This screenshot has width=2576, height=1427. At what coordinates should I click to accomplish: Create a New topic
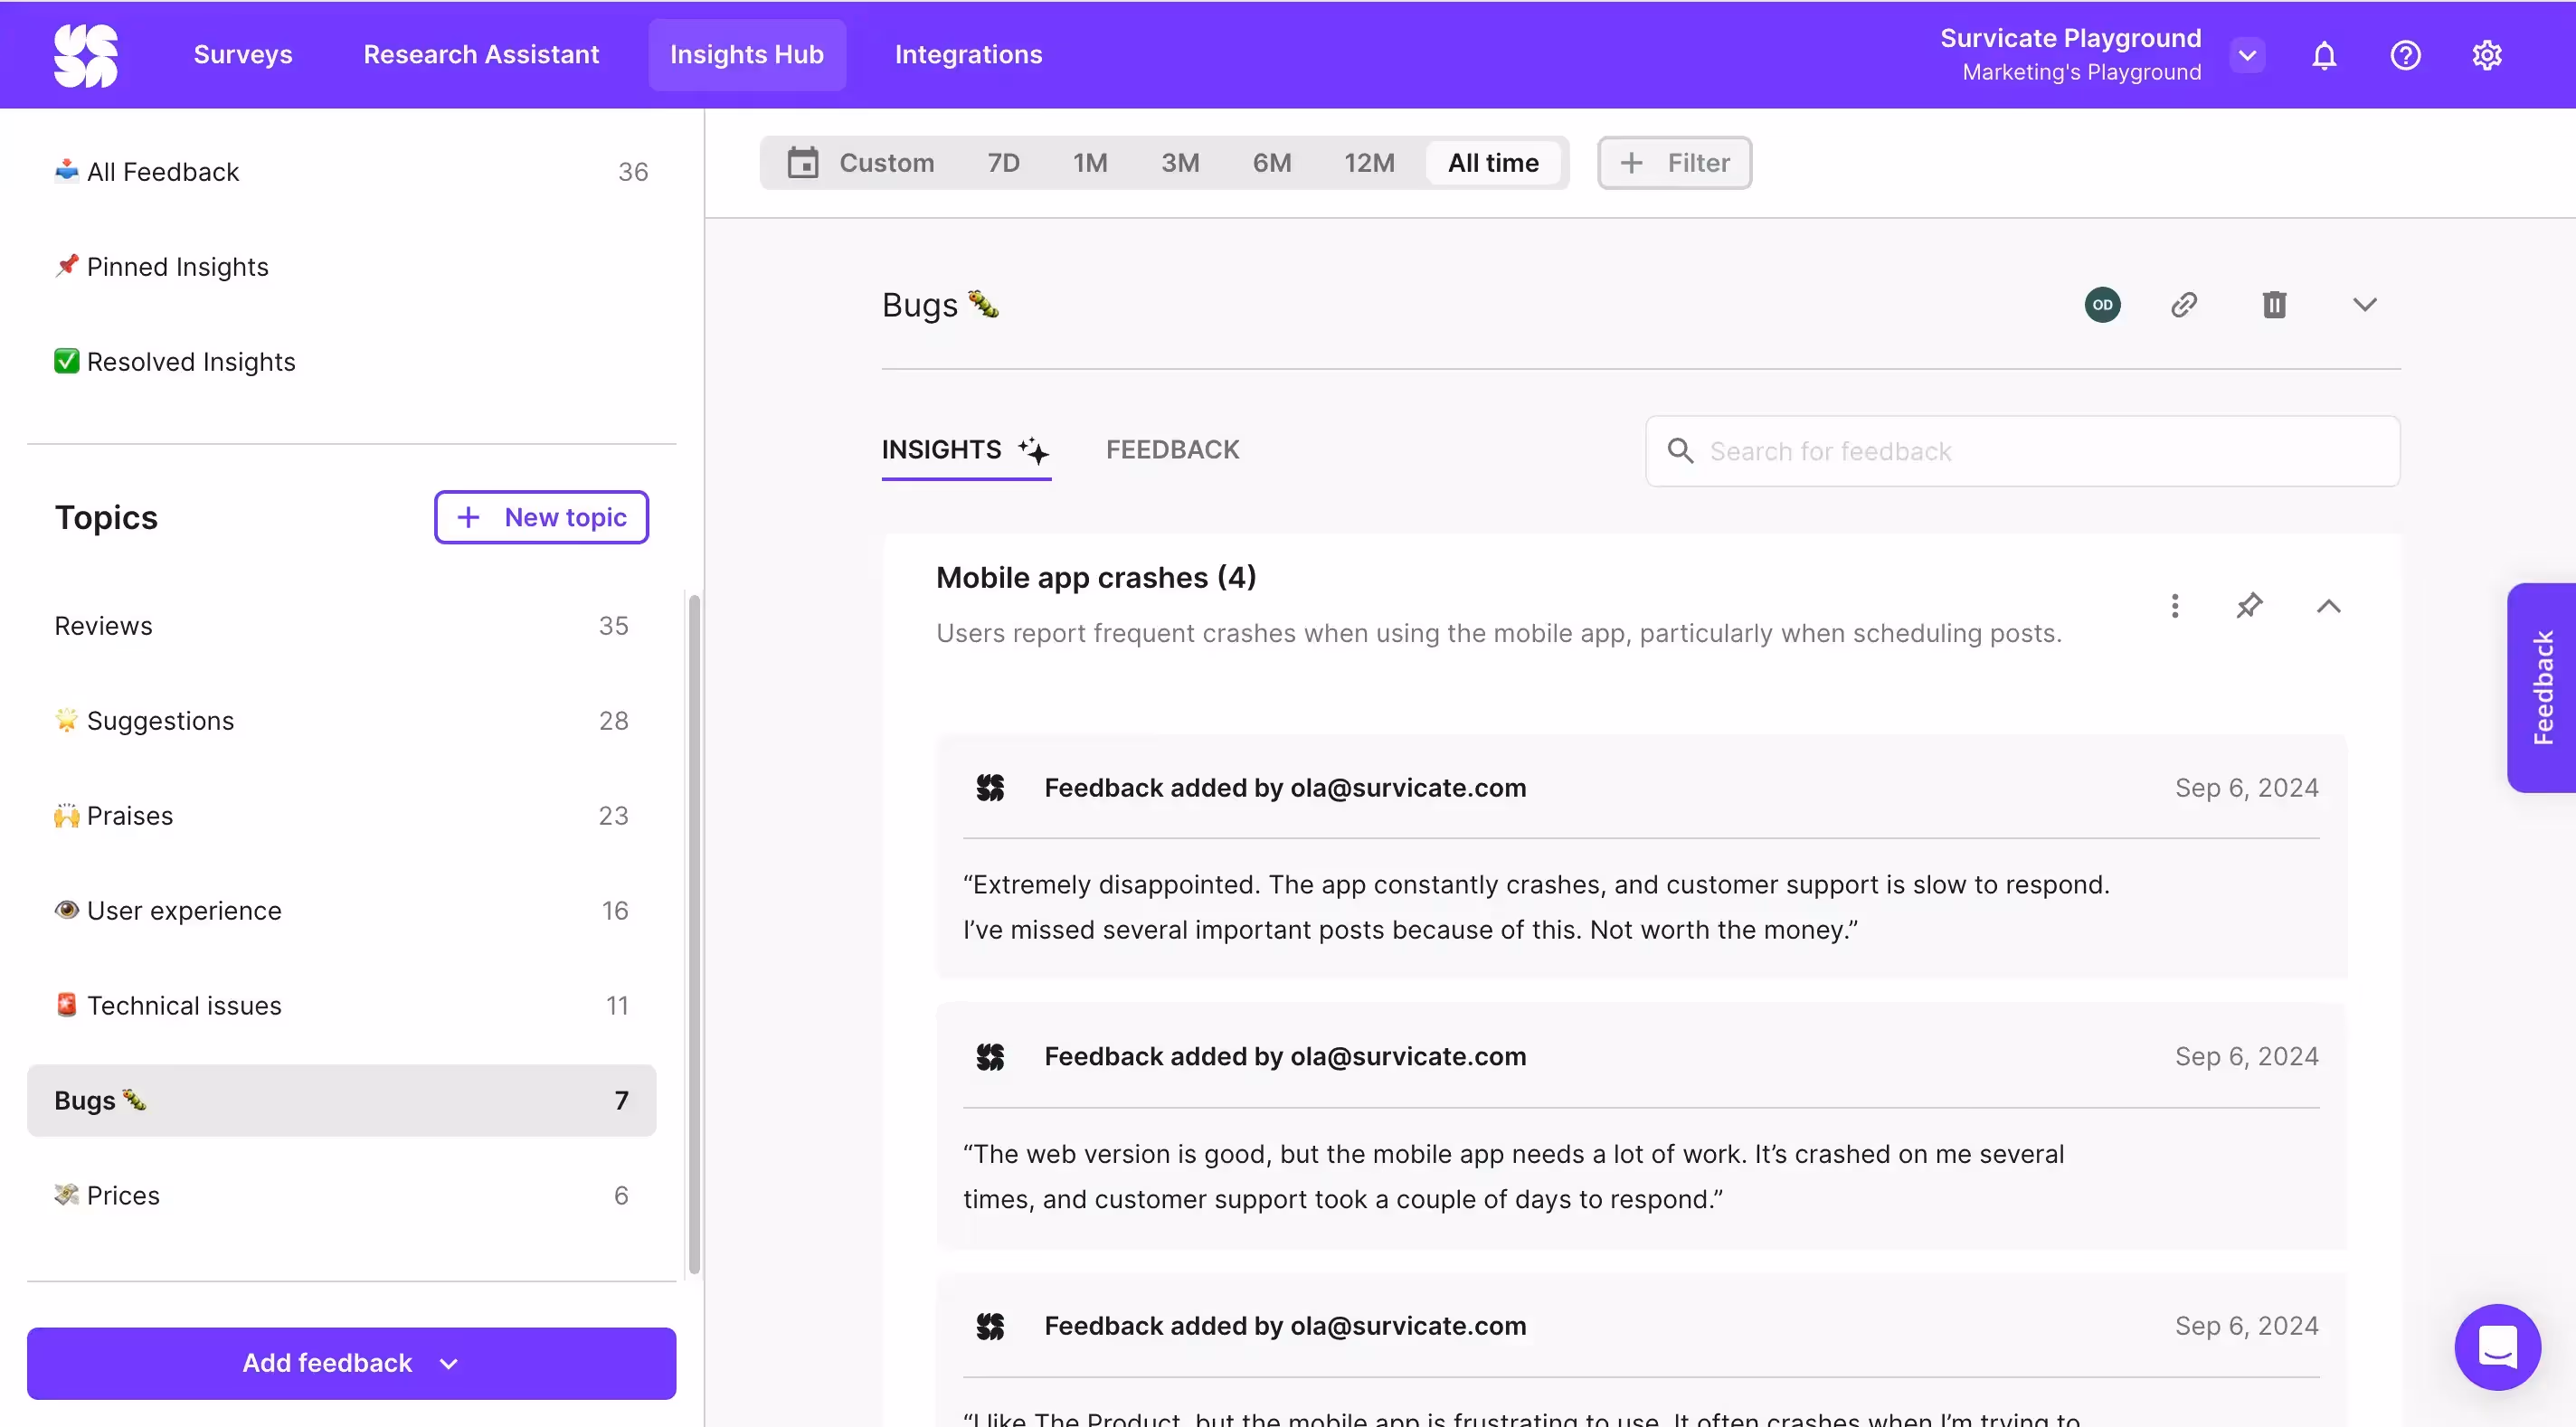tap(541, 517)
